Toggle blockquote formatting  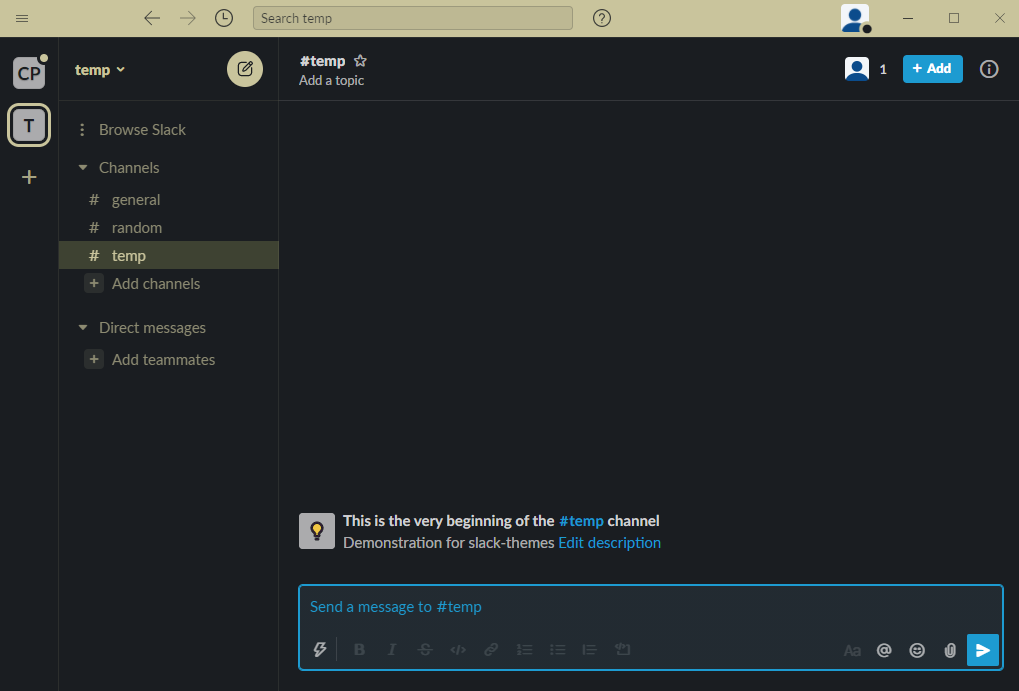click(x=589, y=649)
